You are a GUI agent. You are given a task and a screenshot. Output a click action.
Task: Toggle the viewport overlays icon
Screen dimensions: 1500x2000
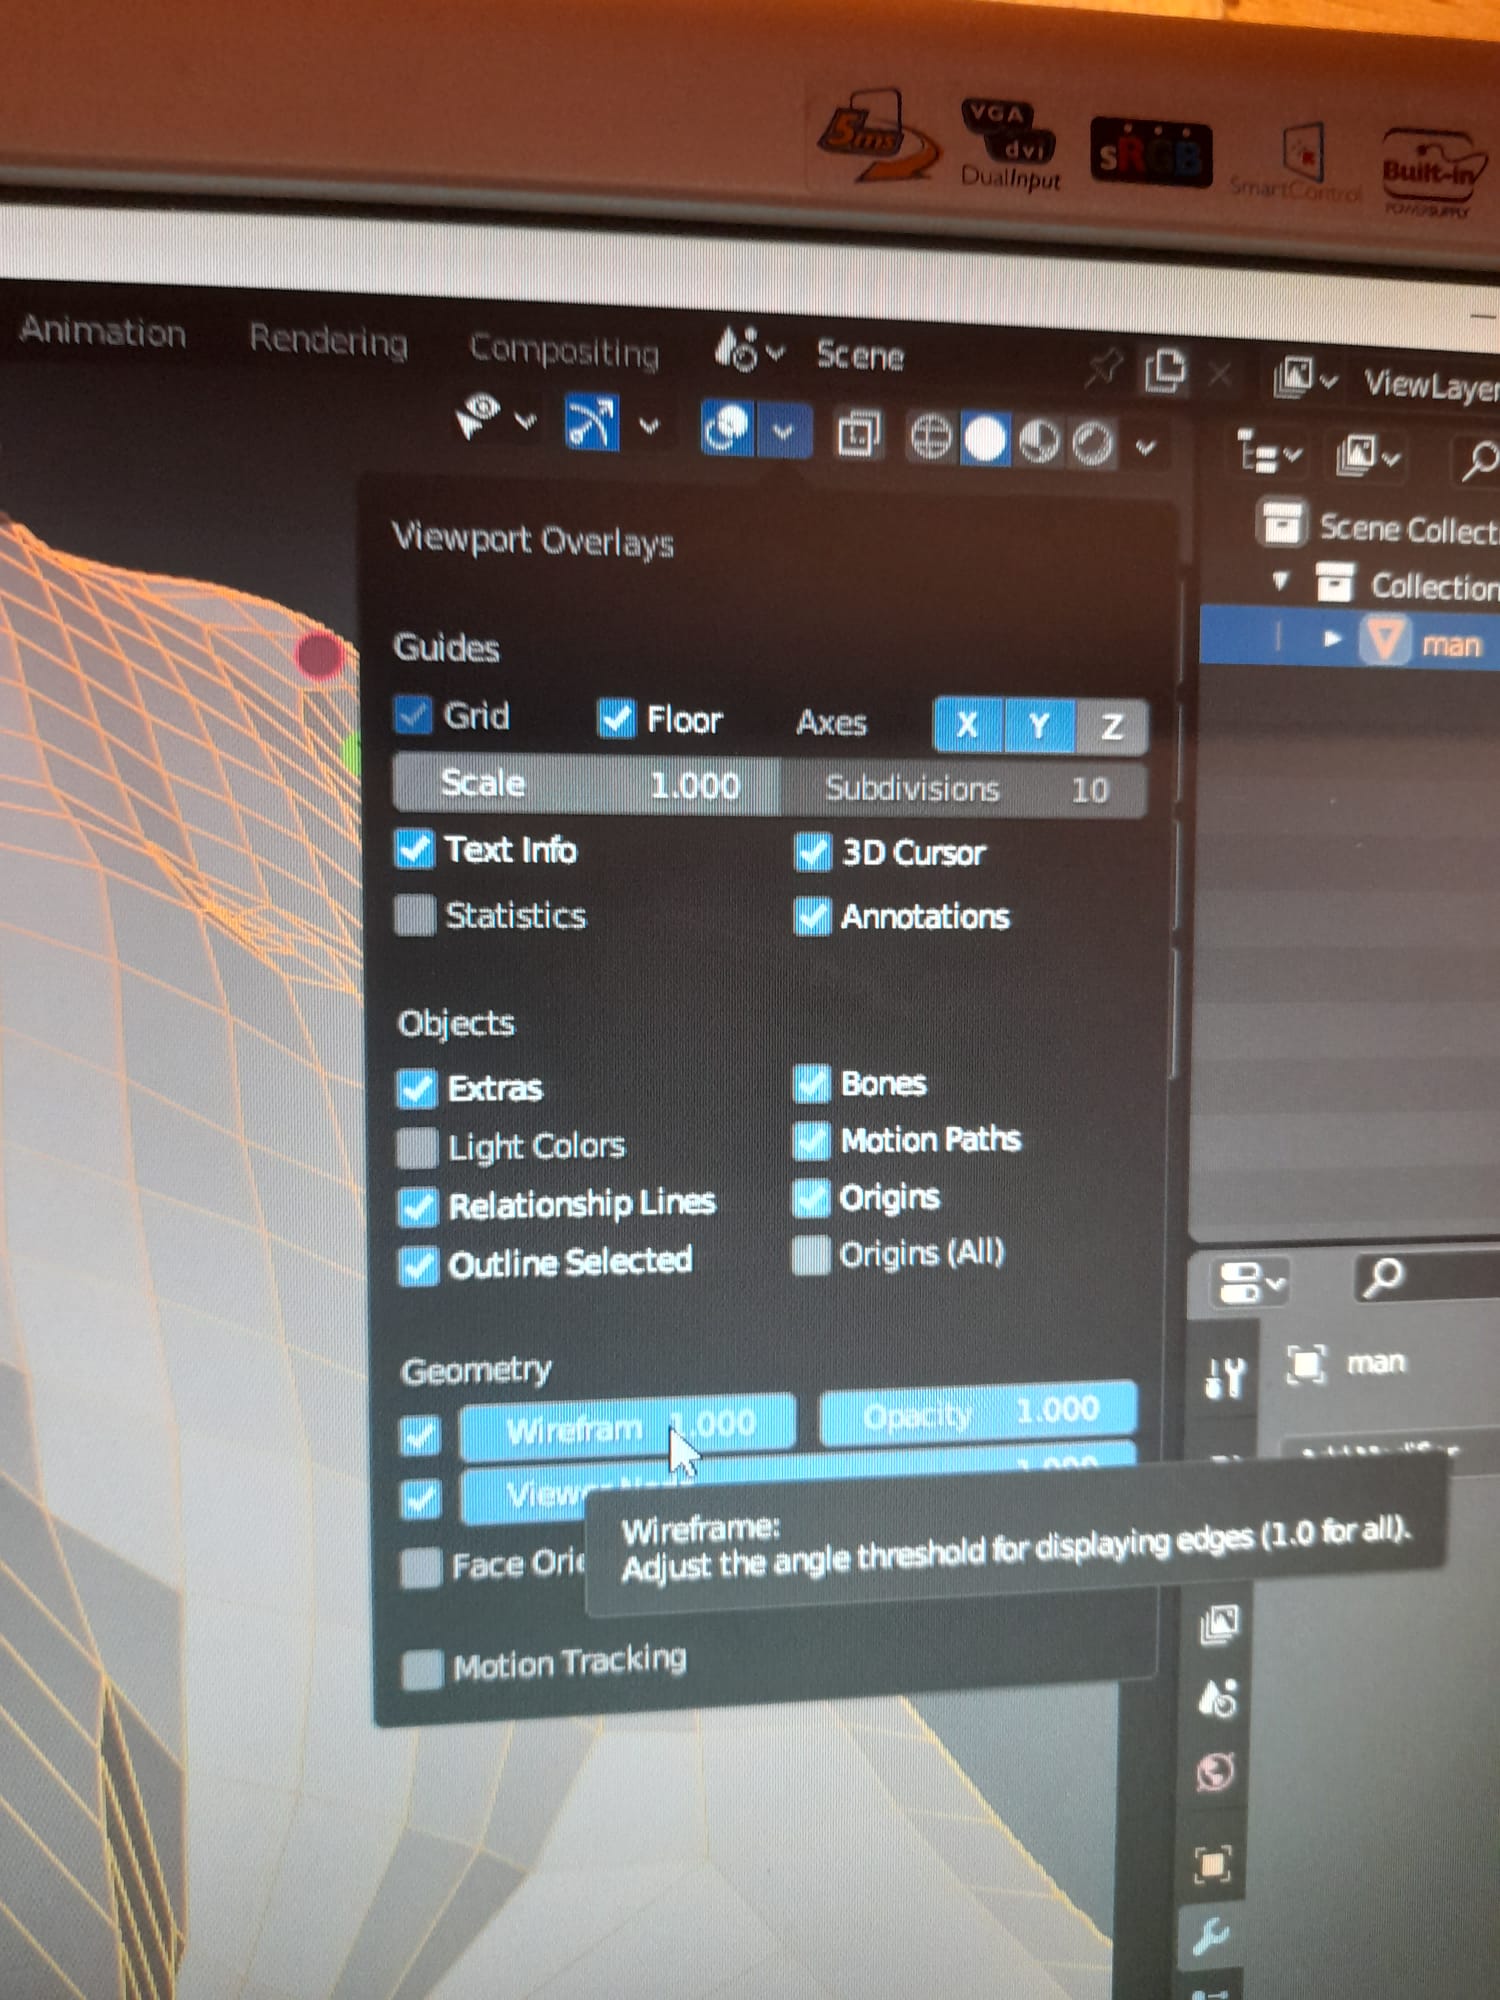(727, 428)
